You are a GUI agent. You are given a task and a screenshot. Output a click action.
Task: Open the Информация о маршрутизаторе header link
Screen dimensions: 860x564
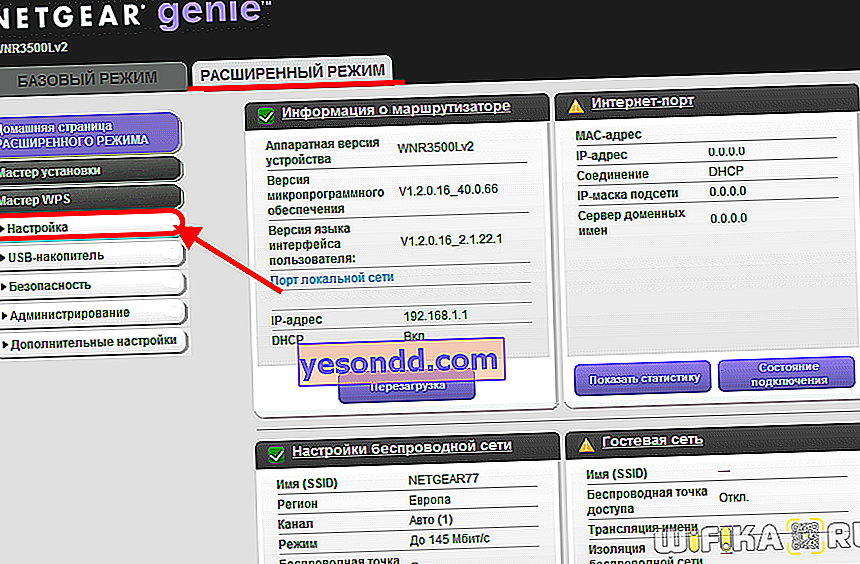[x=396, y=107]
